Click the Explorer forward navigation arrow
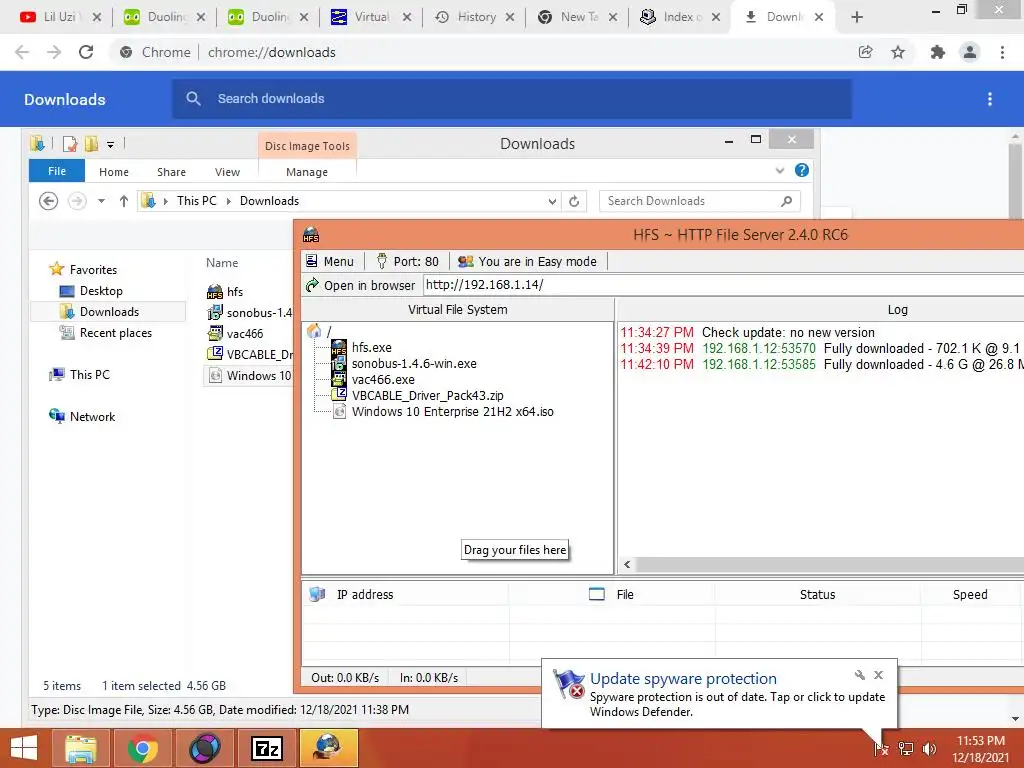 pyautogui.click(x=77, y=201)
